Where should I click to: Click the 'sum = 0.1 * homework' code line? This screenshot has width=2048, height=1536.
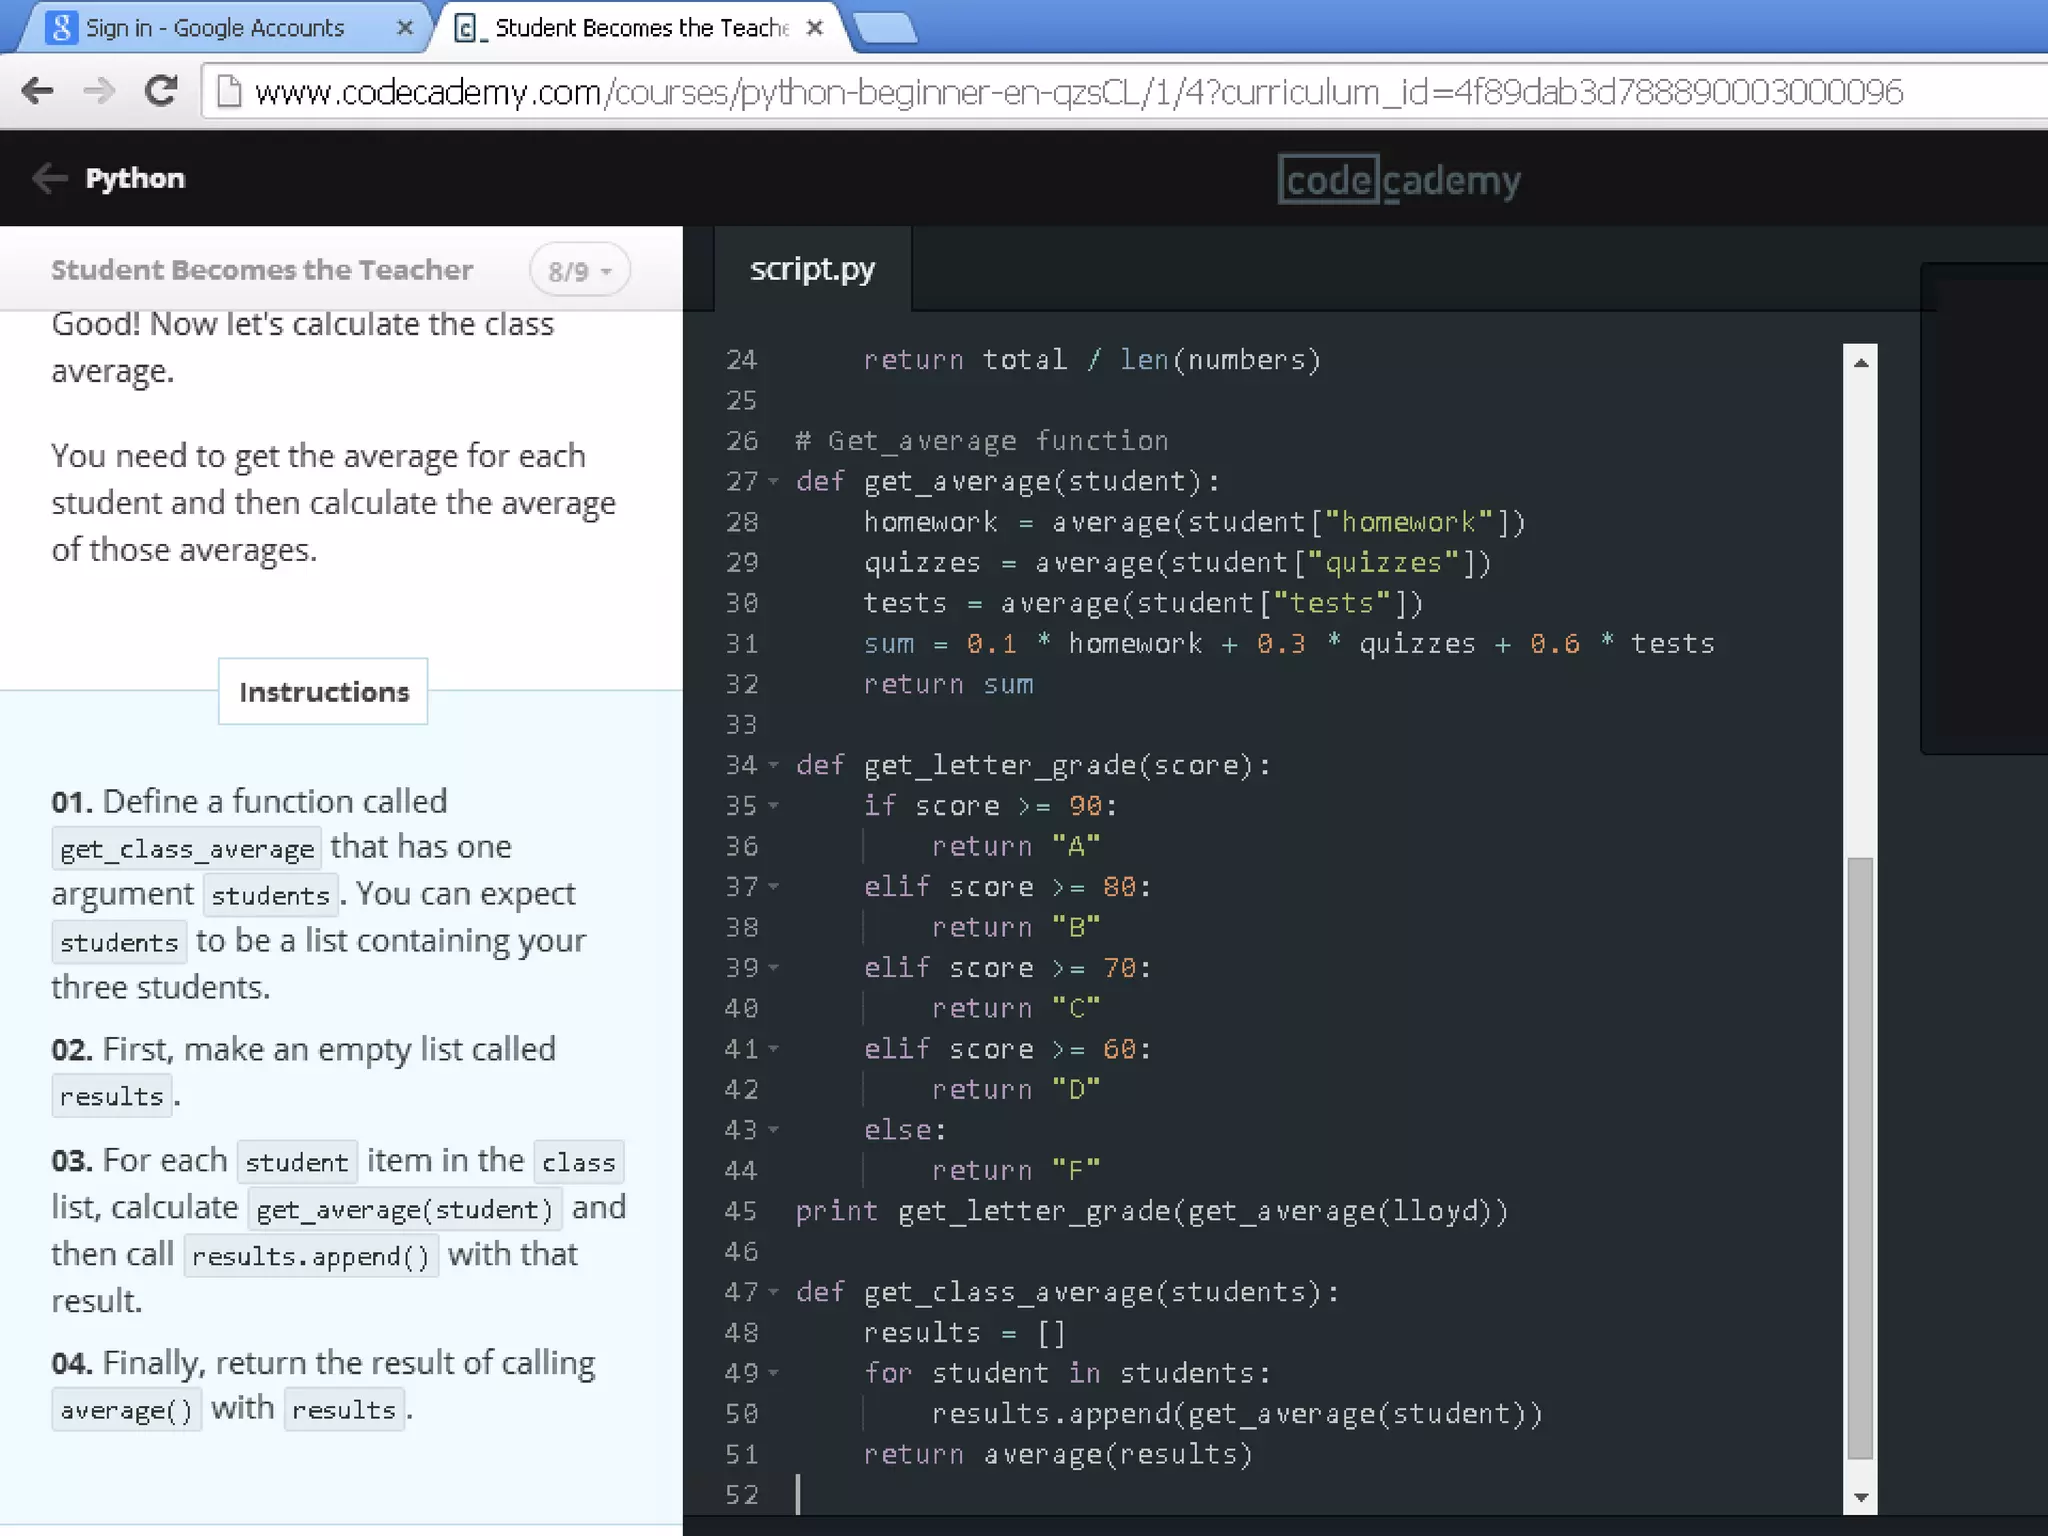tap(1289, 644)
